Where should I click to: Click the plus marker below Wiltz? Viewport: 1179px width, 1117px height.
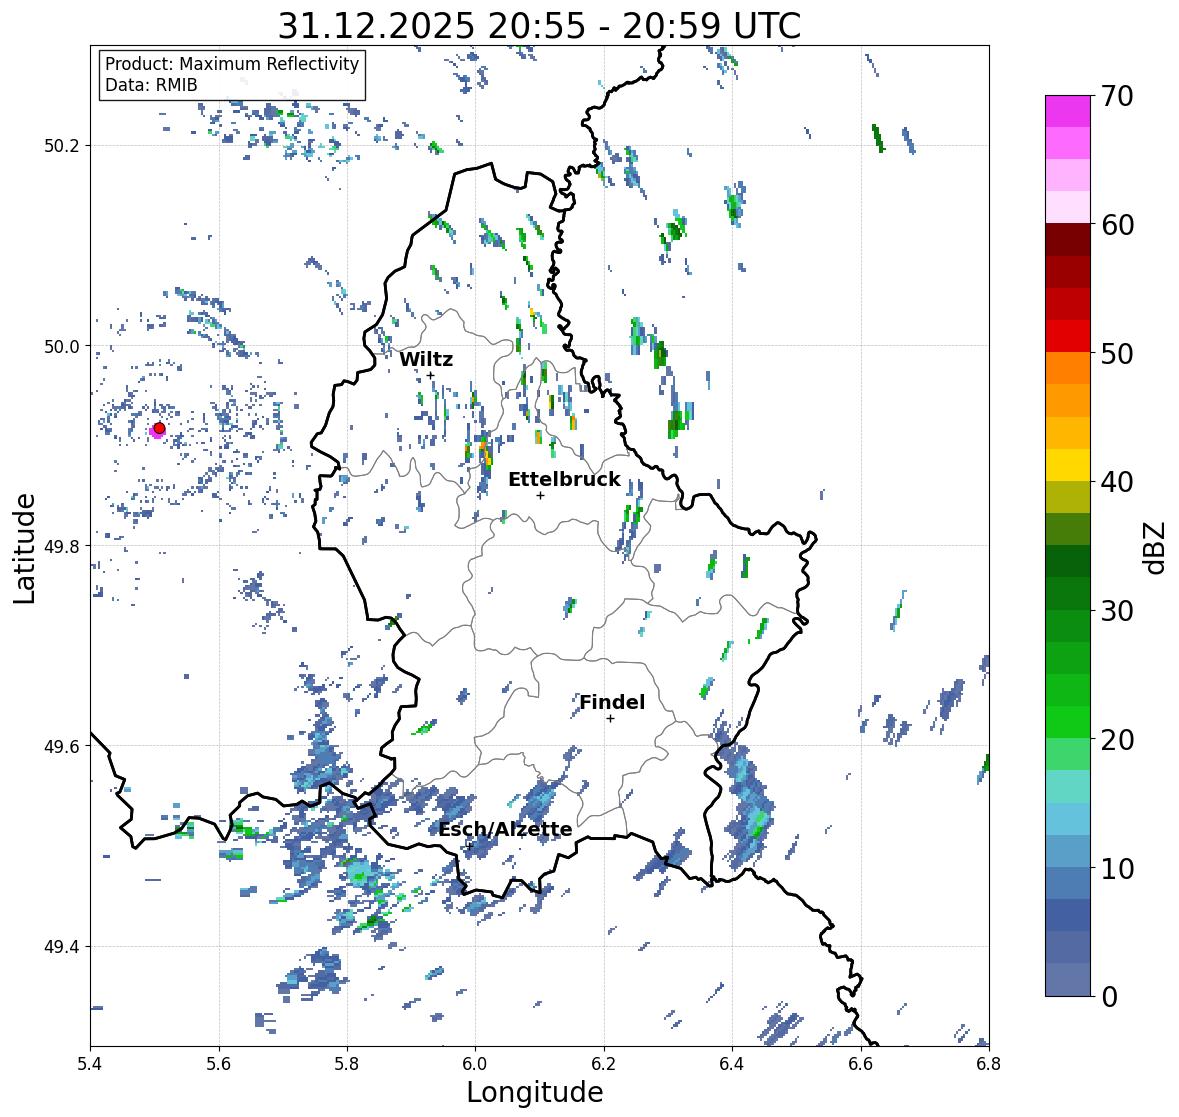(431, 375)
